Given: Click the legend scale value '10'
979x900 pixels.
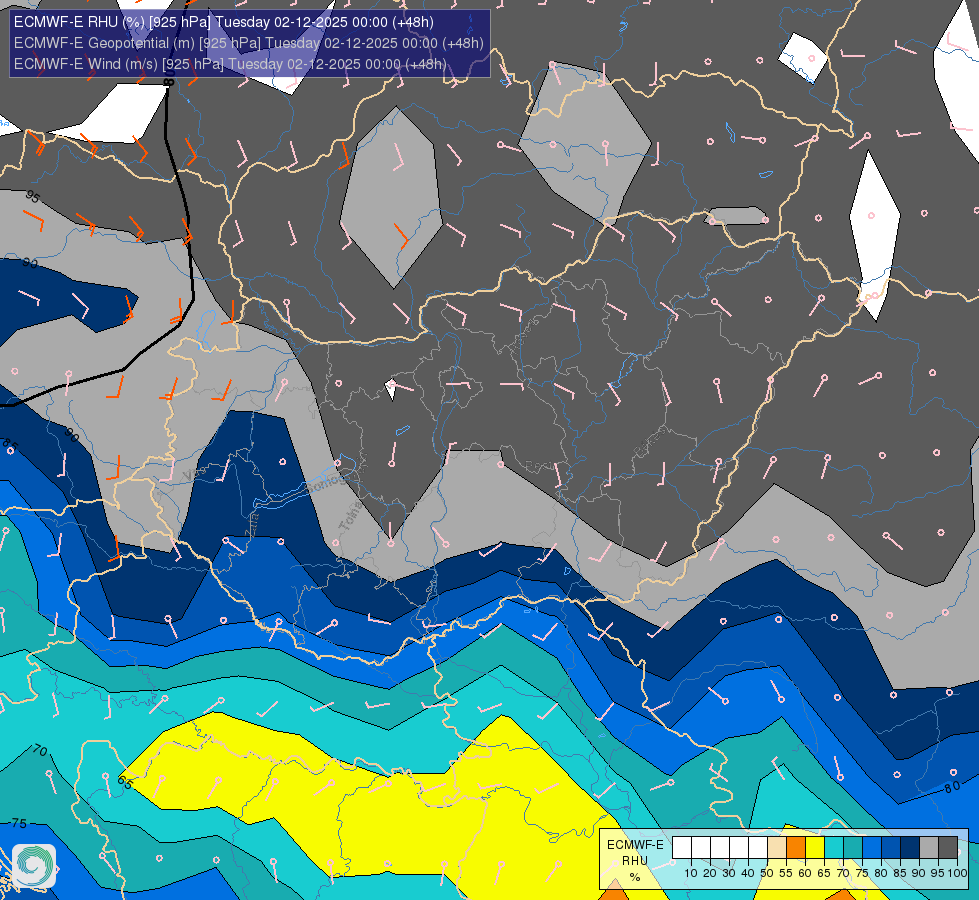Looking at the screenshot, I should point(691,873).
